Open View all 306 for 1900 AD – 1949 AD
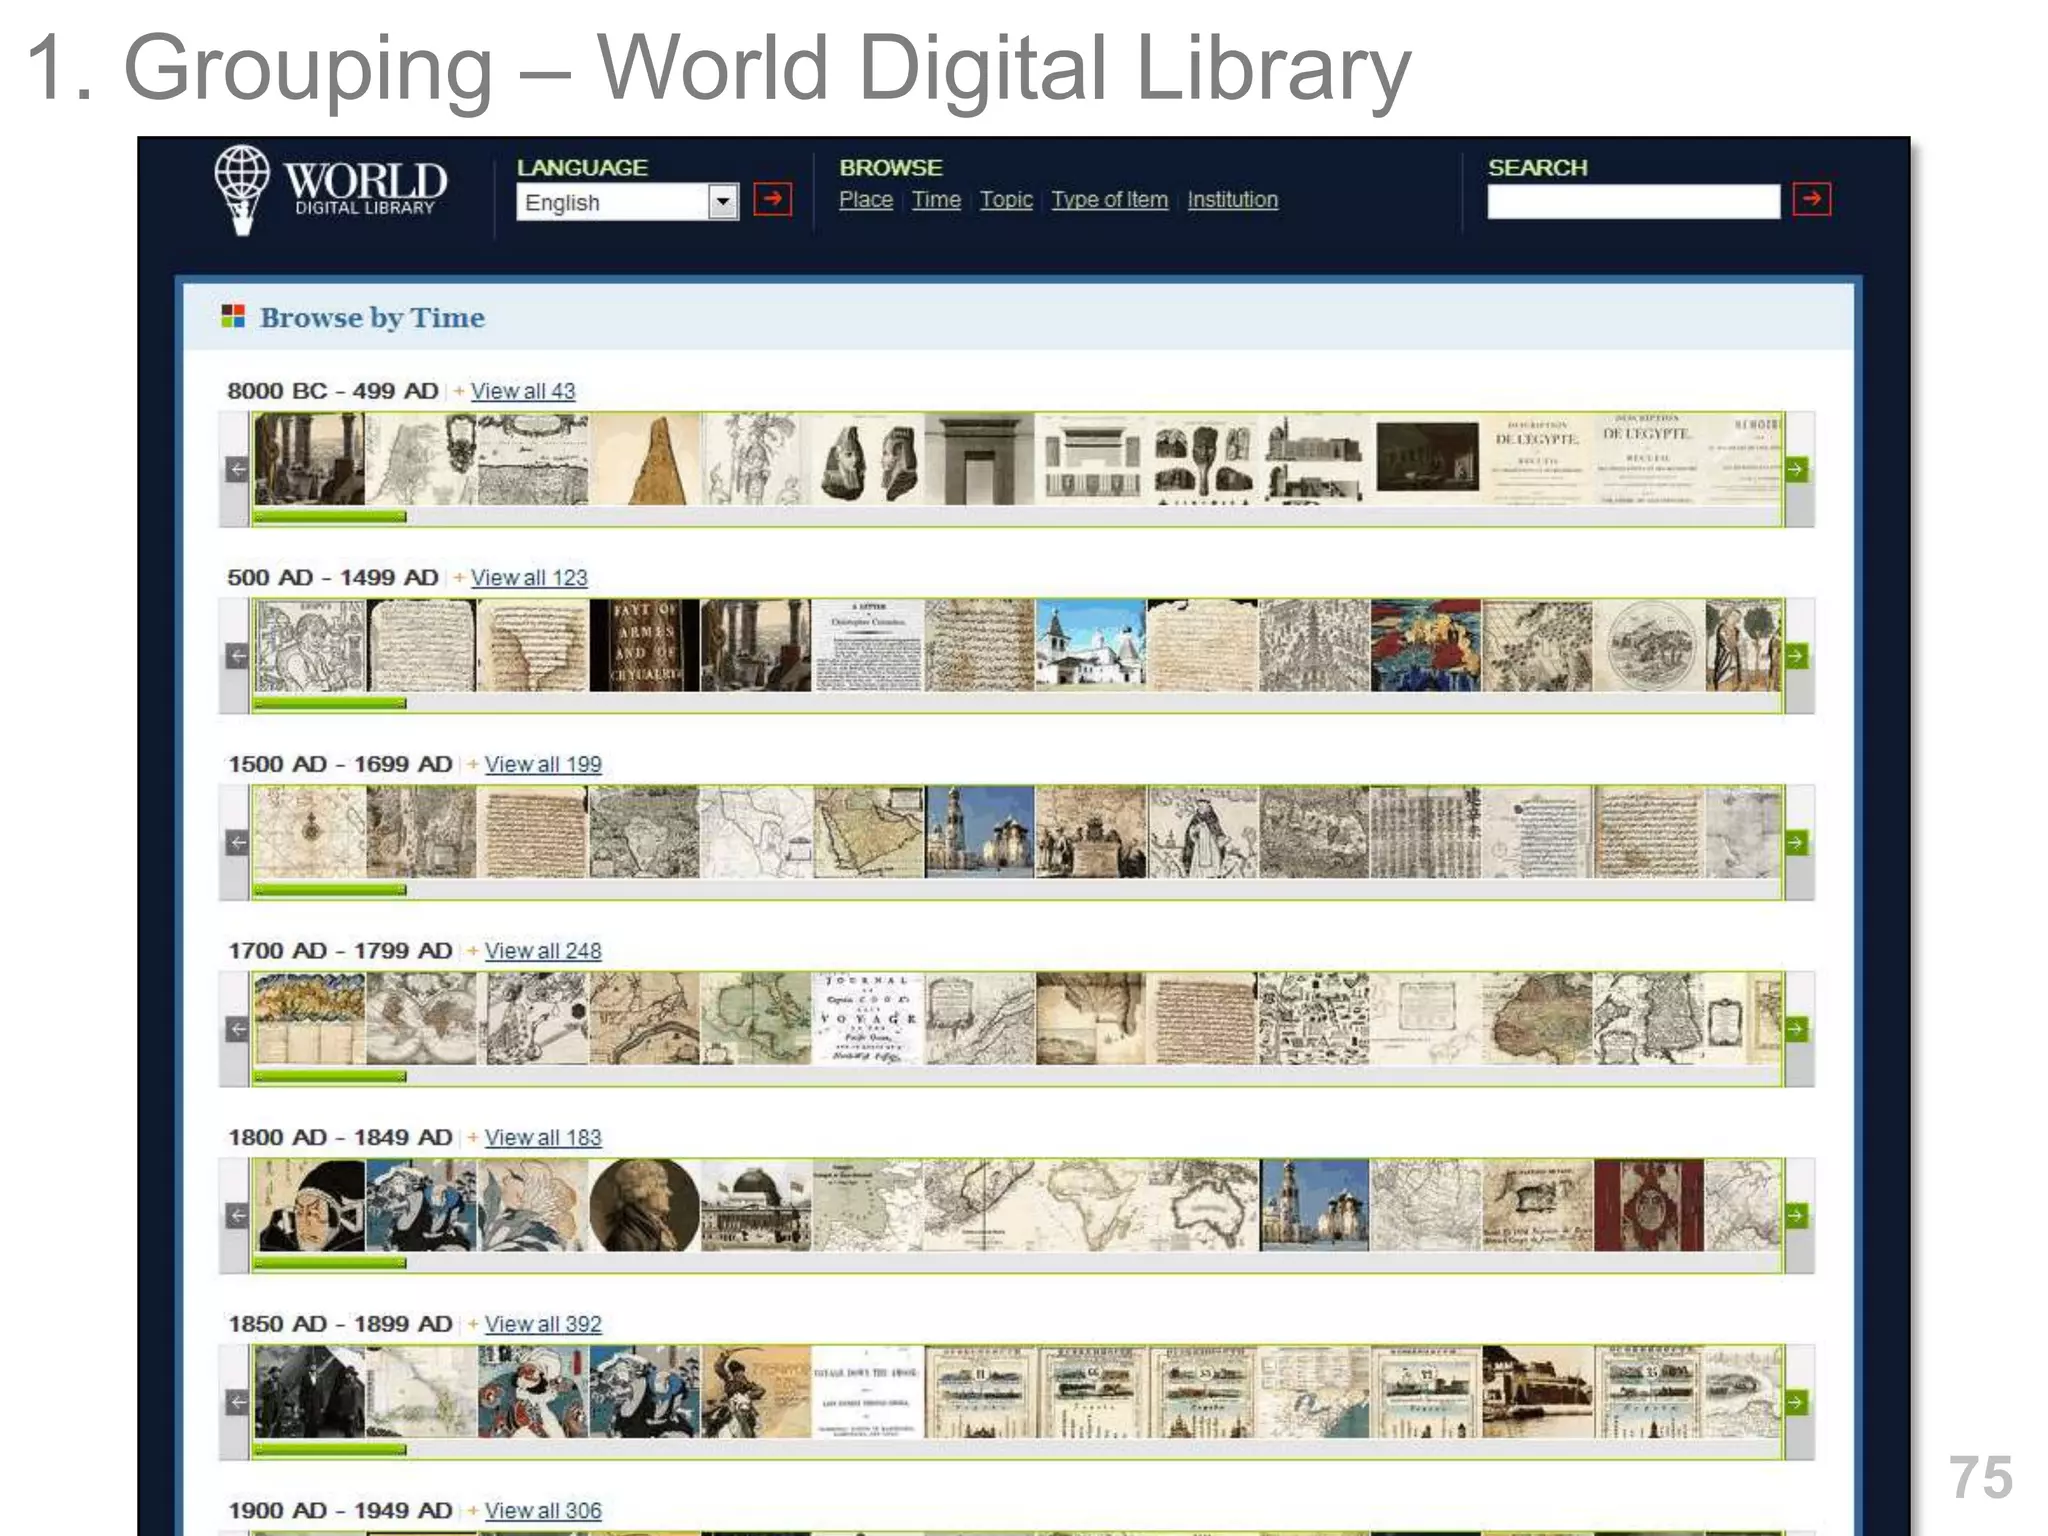 pyautogui.click(x=543, y=1511)
